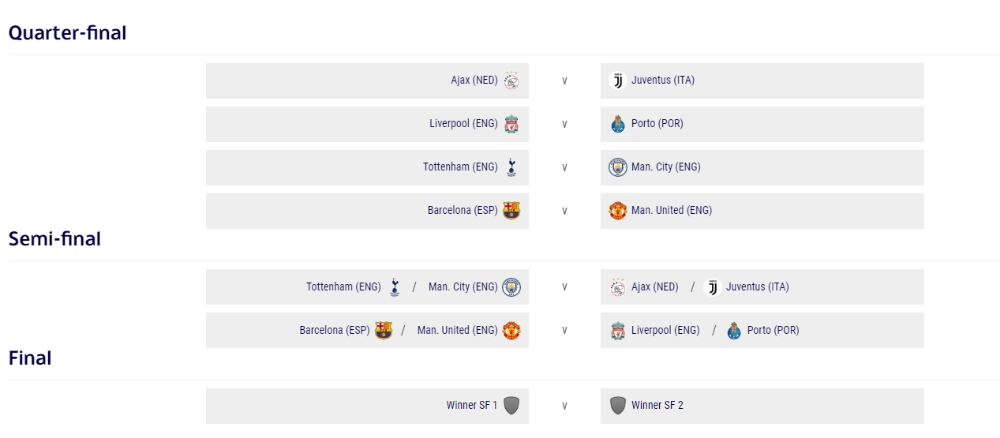Click the Man. United crest in the quarter-final row
This screenshot has width=1000, height=438.
(x=617, y=211)
